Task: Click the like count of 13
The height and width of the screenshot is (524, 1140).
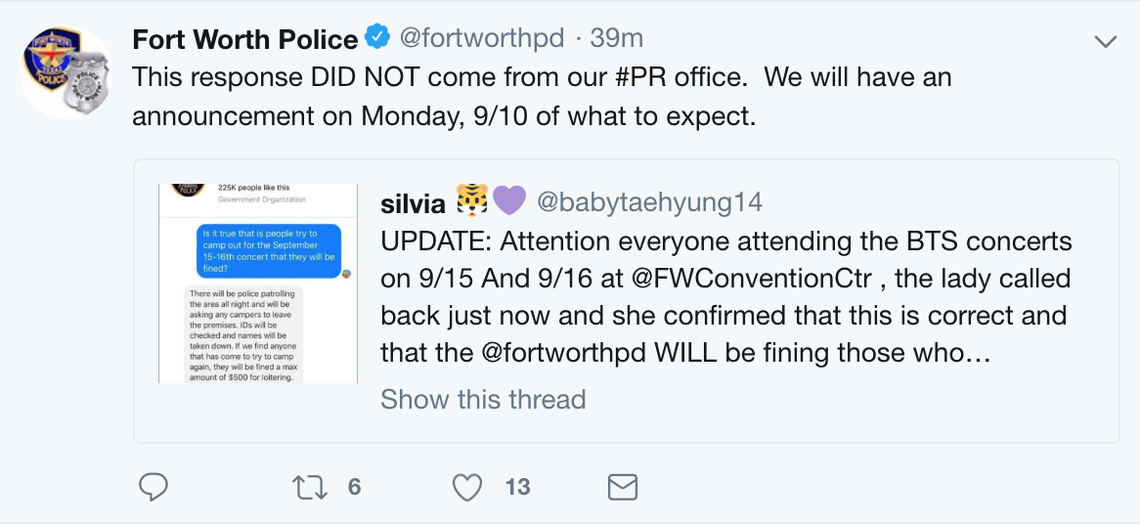Action: (518, 486)
